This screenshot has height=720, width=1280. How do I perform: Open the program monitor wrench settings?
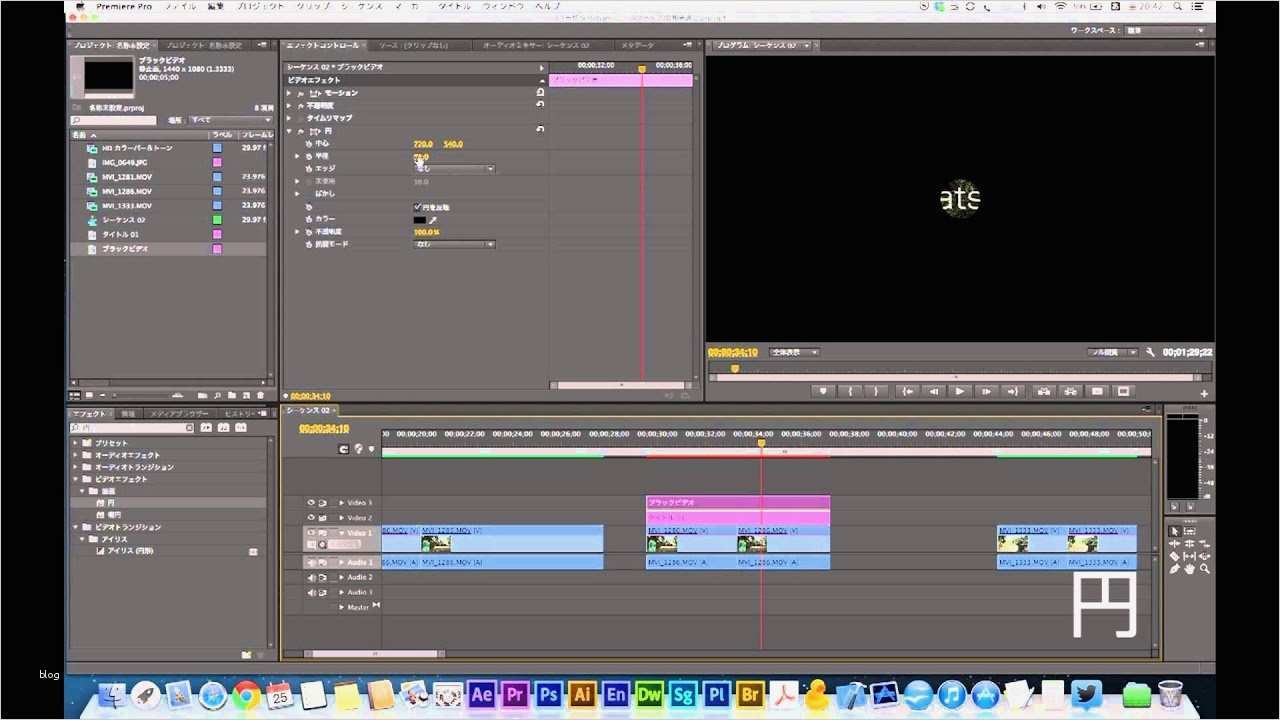[1150, 352]
